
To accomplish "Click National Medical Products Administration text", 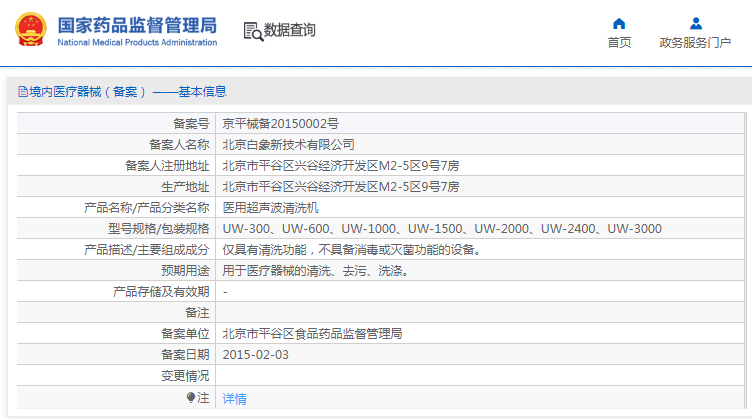I will click(x=137, y=42).
